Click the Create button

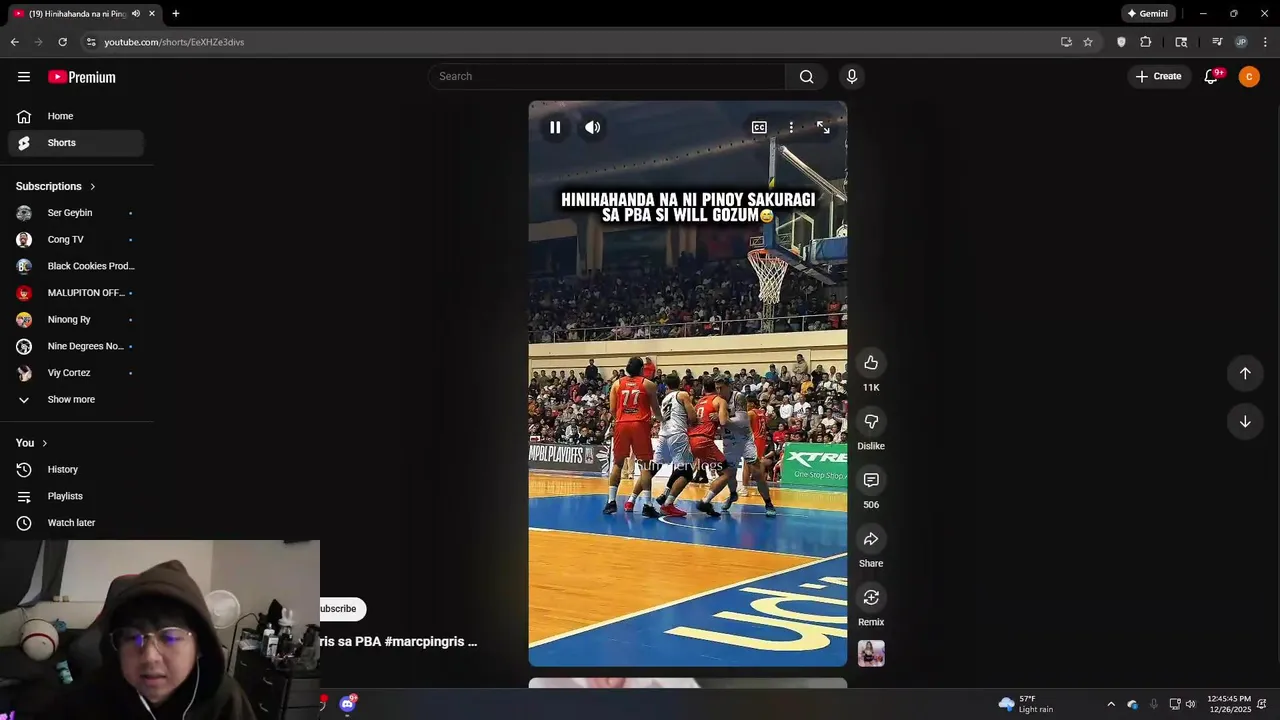click(1158, 76)
